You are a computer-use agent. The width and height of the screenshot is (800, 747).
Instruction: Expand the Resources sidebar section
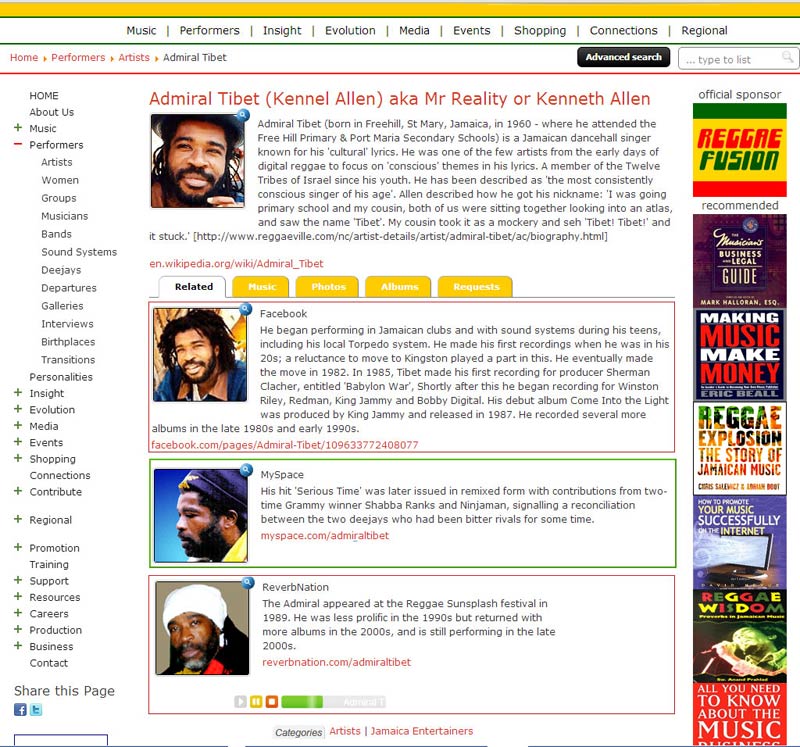[18, 596]
